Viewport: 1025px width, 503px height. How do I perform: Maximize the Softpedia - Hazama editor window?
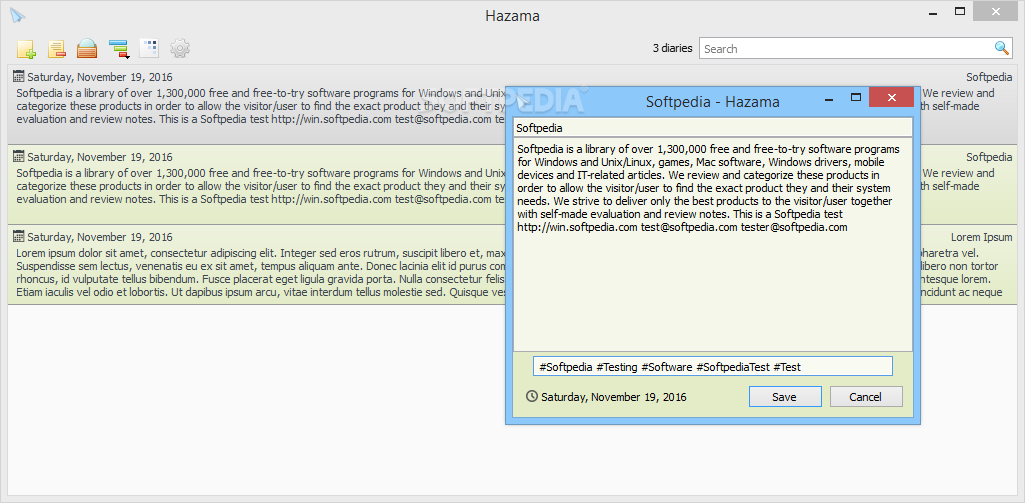tap(855, 98)
